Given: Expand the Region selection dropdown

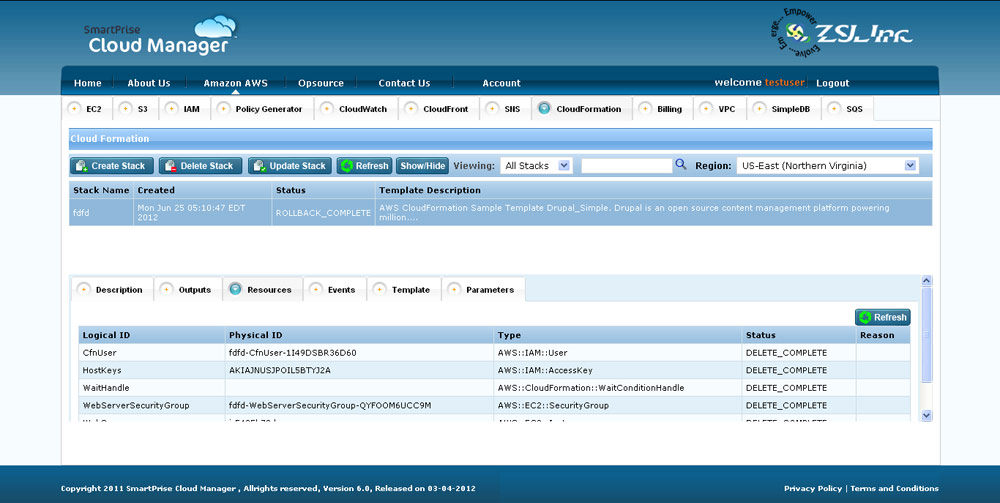Looking at the screenshot, I should [x=826, y=166].
